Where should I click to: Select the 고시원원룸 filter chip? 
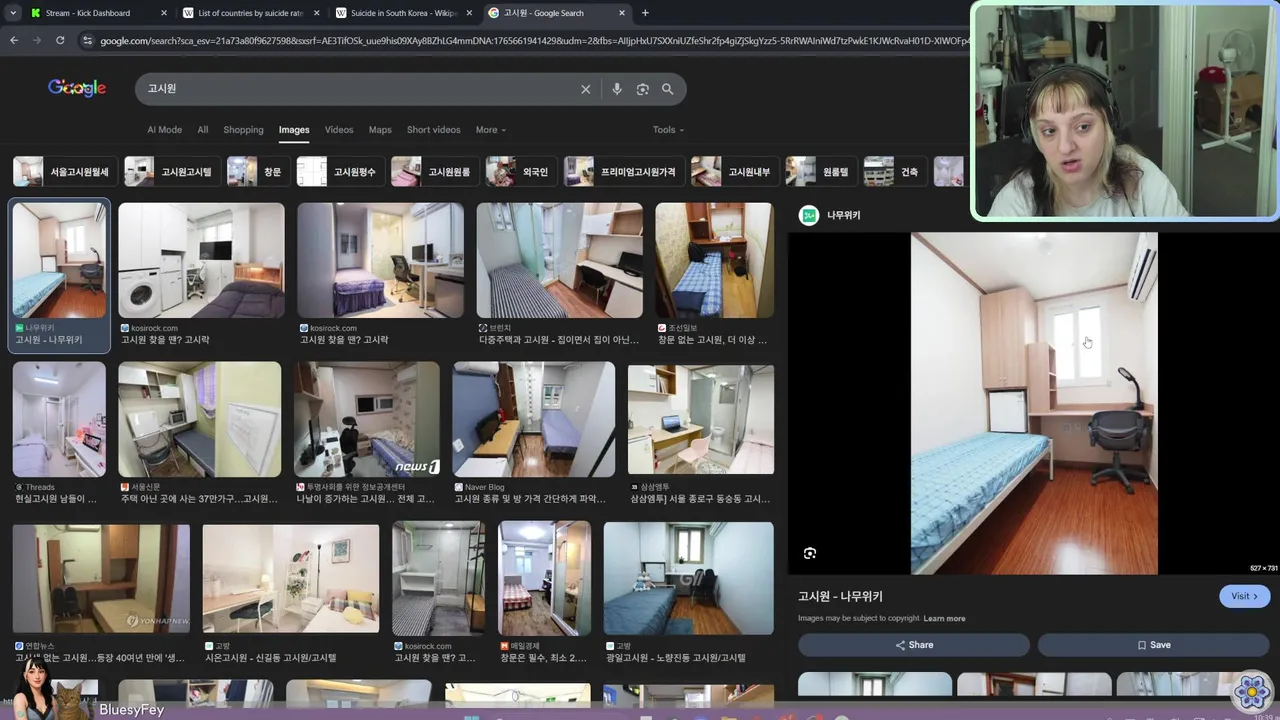point(433,172)
